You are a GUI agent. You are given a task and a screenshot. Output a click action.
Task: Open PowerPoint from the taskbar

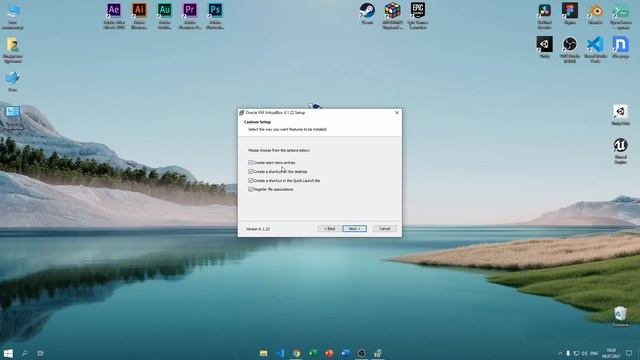pyautogui.click(x=329, y=353)
